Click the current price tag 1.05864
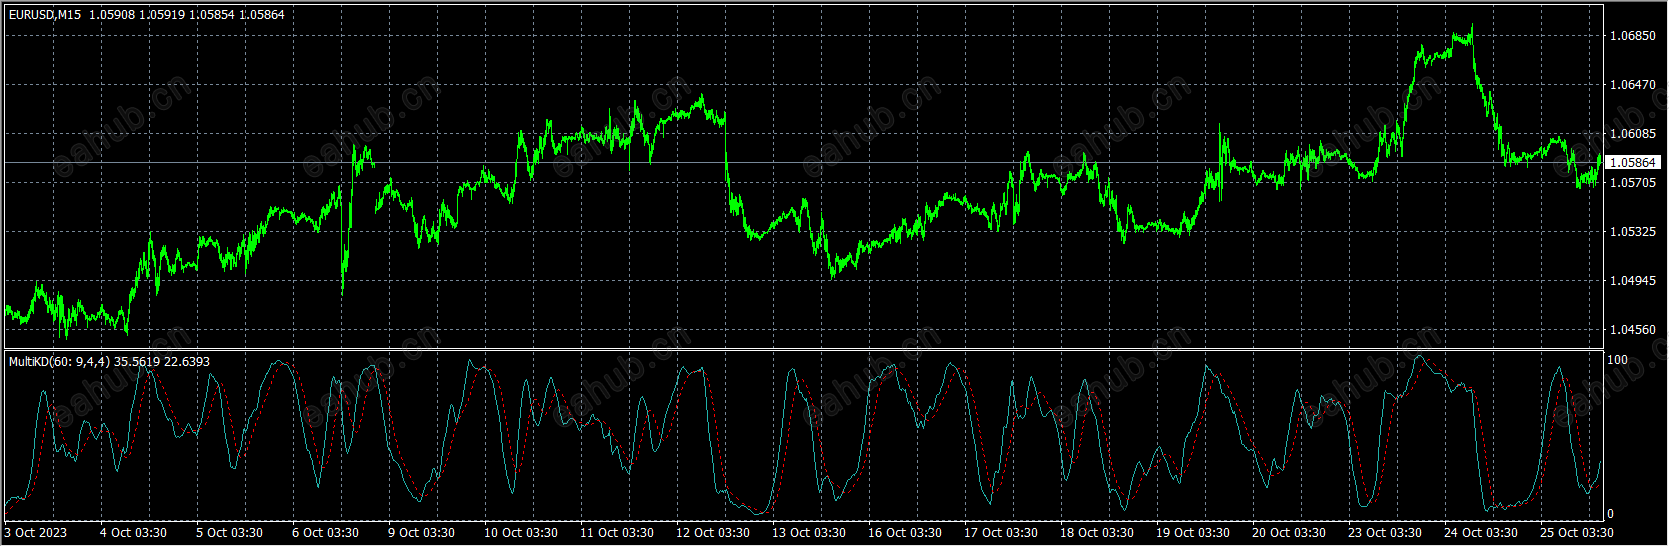The image size is (1669, 547). tap(1633, 162)
